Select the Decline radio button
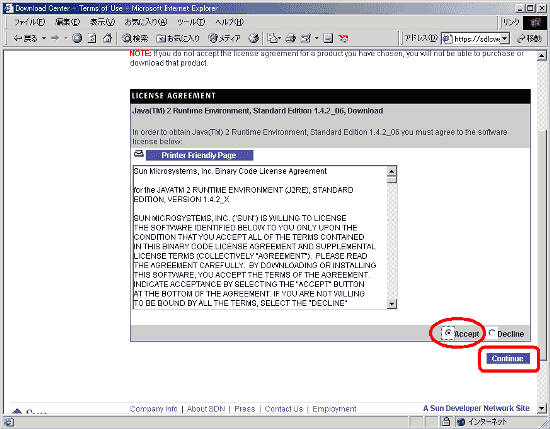Screen dimensions: 550x429 492,333
